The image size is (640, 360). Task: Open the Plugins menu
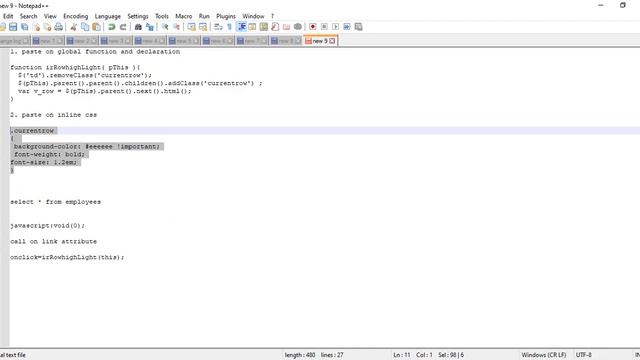tap(226, 16)
